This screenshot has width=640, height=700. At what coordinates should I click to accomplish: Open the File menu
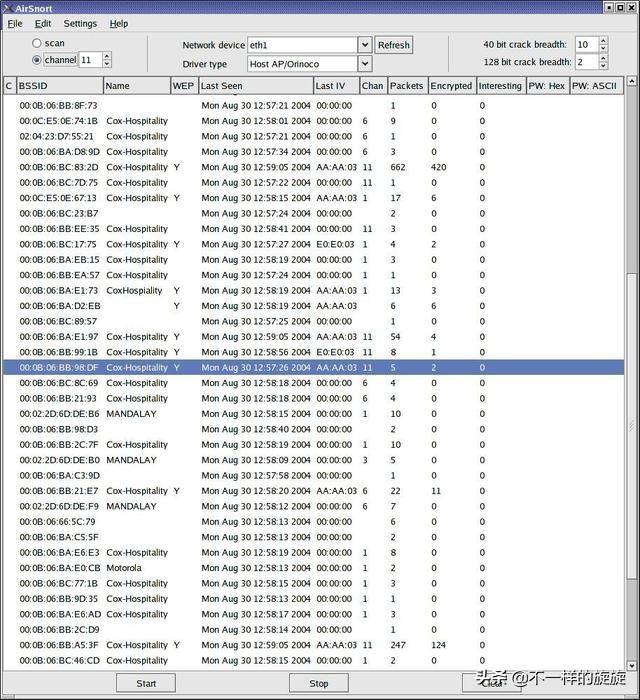(15, 23)
